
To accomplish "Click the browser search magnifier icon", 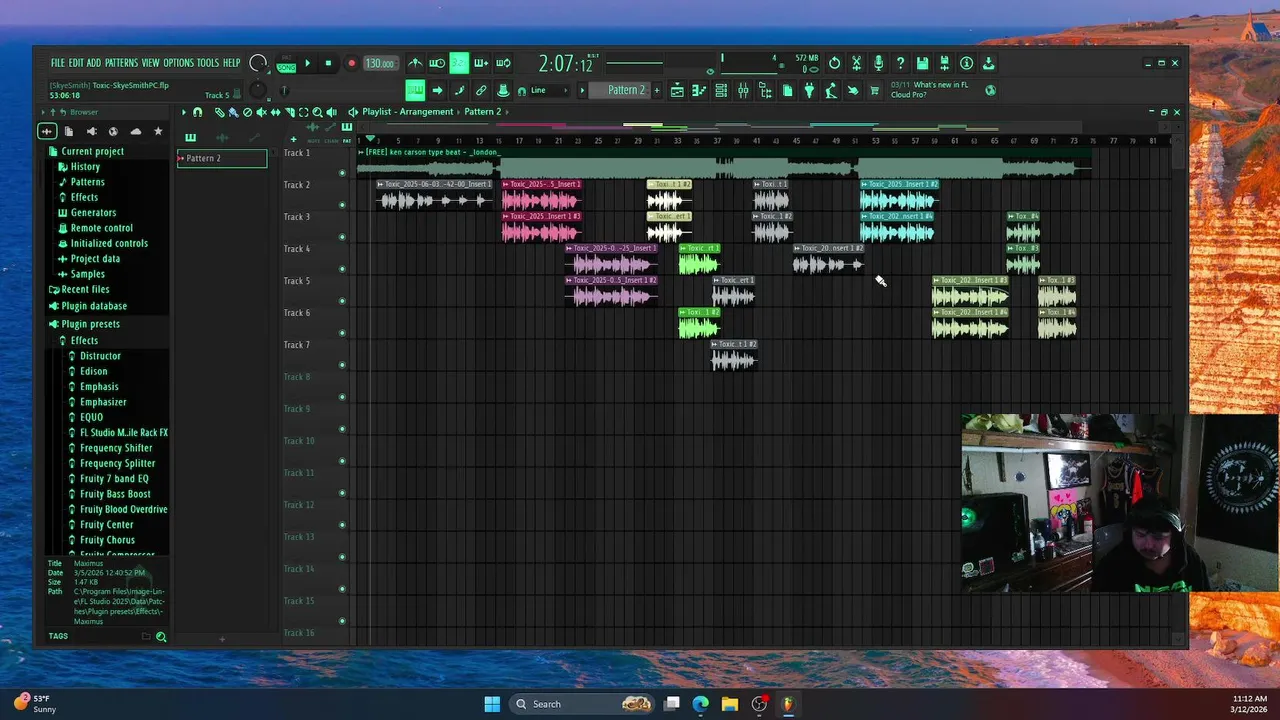I will pos(161,636).
